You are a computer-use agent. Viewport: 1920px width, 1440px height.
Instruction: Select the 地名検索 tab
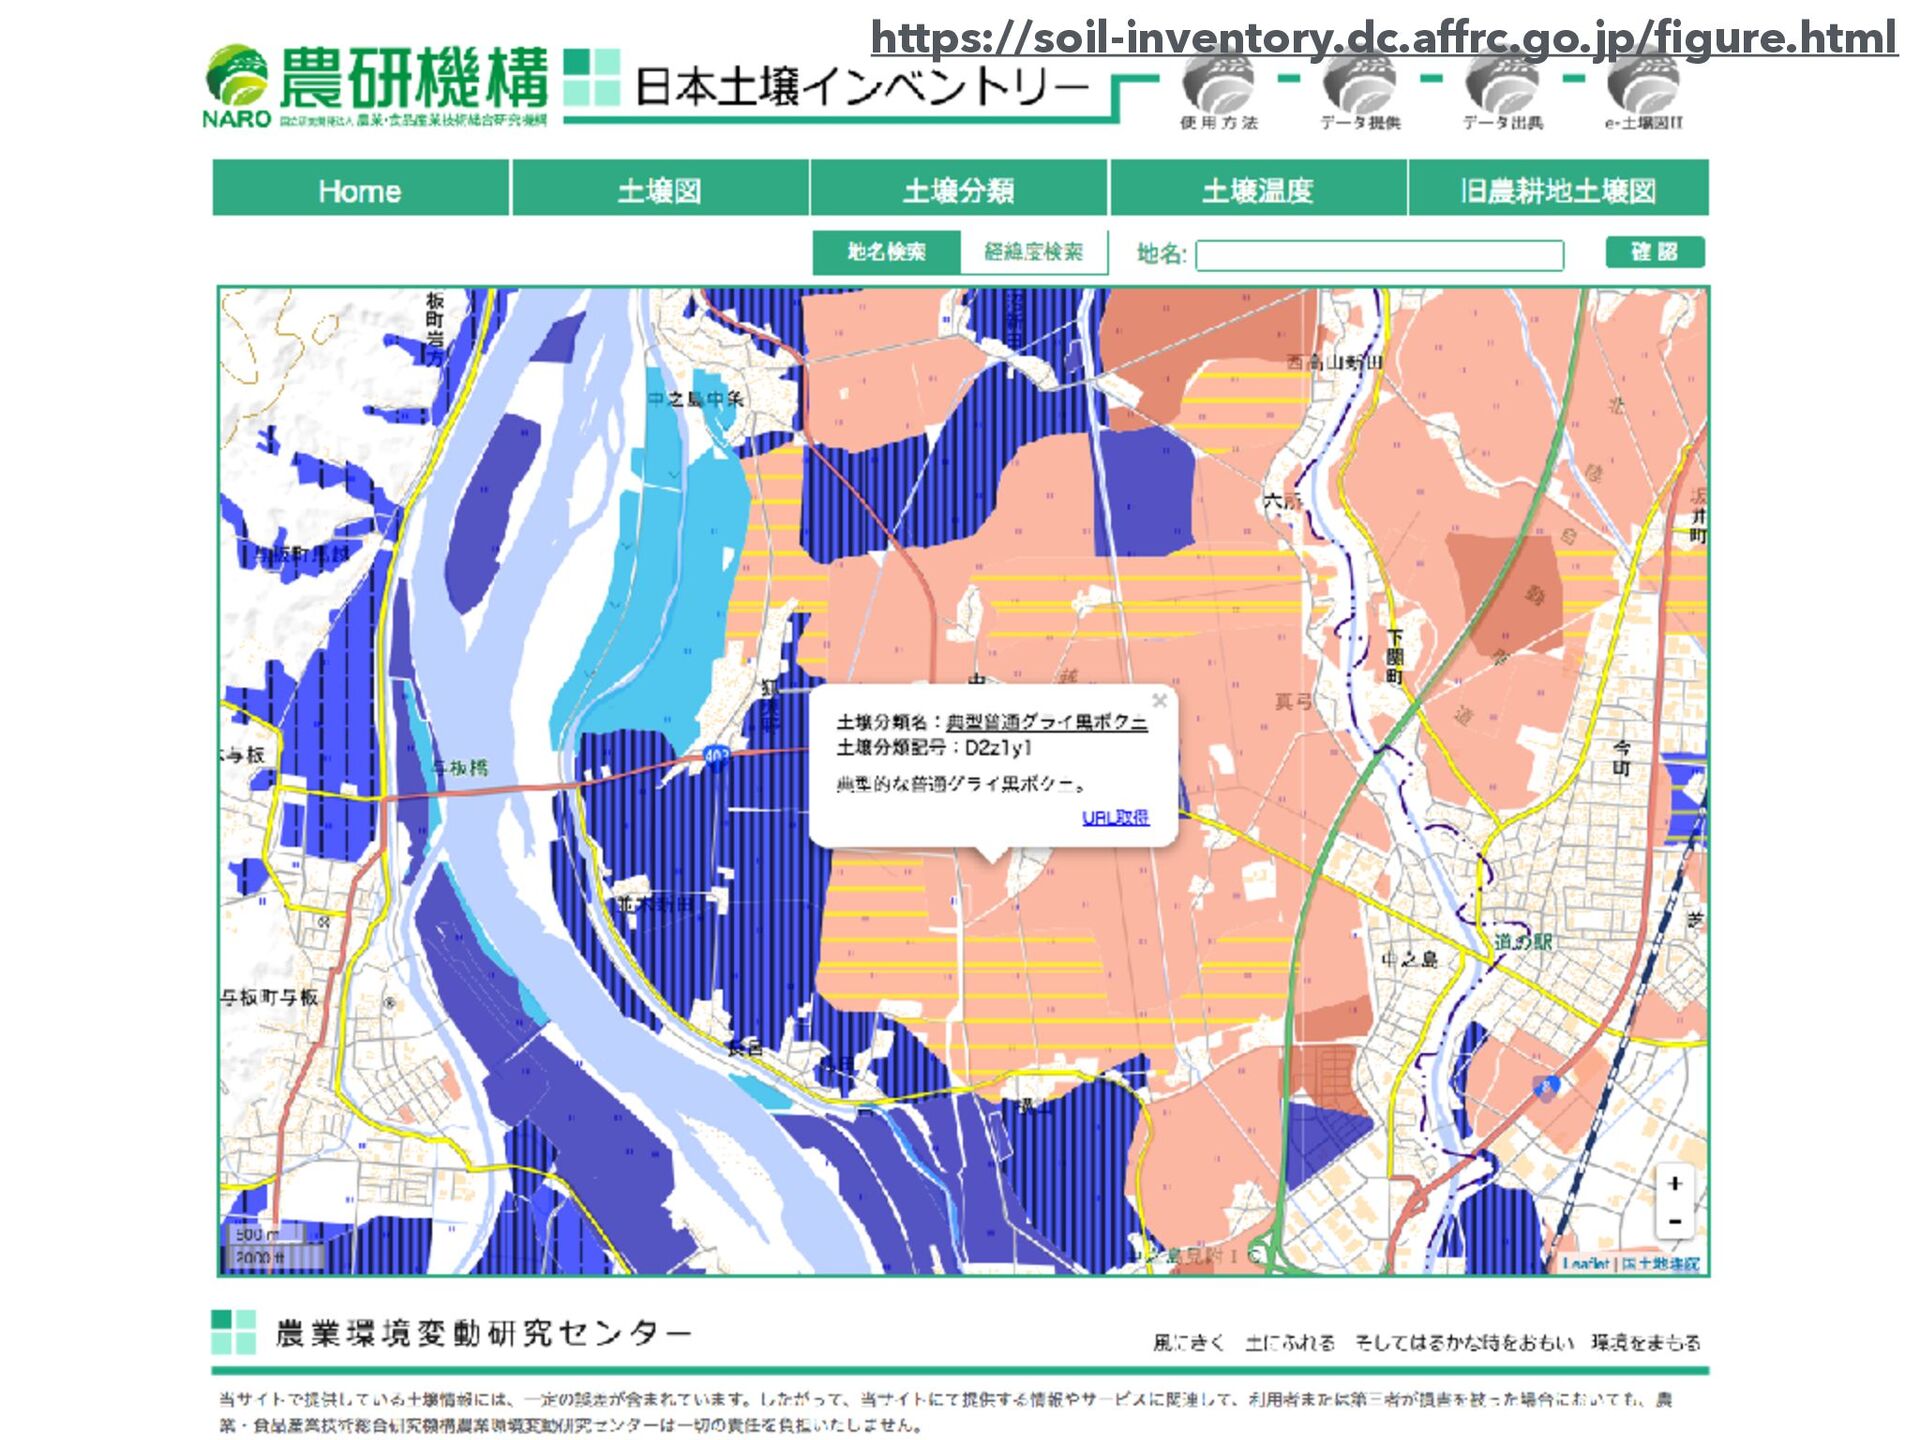pos(886,252)
